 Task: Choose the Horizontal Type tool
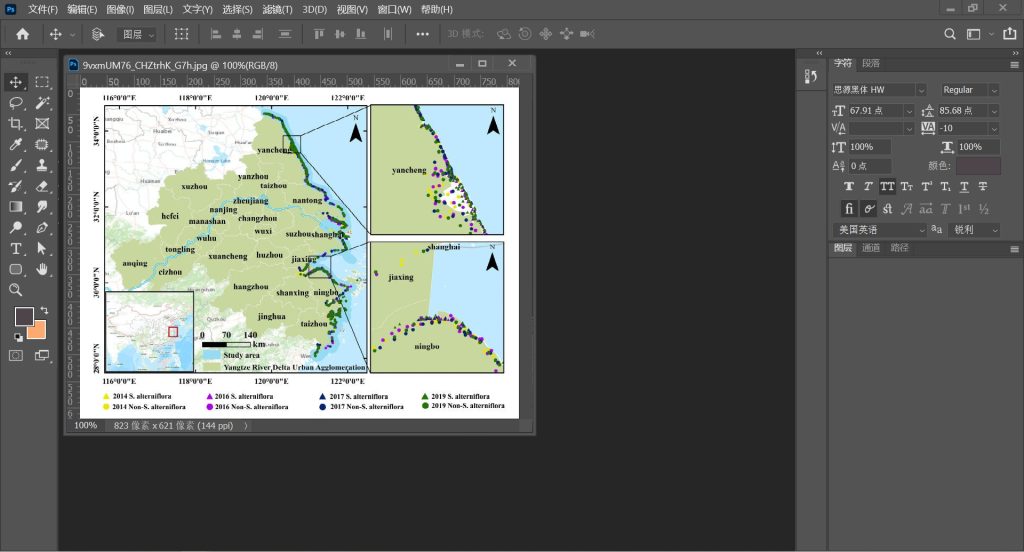(16, 248)
